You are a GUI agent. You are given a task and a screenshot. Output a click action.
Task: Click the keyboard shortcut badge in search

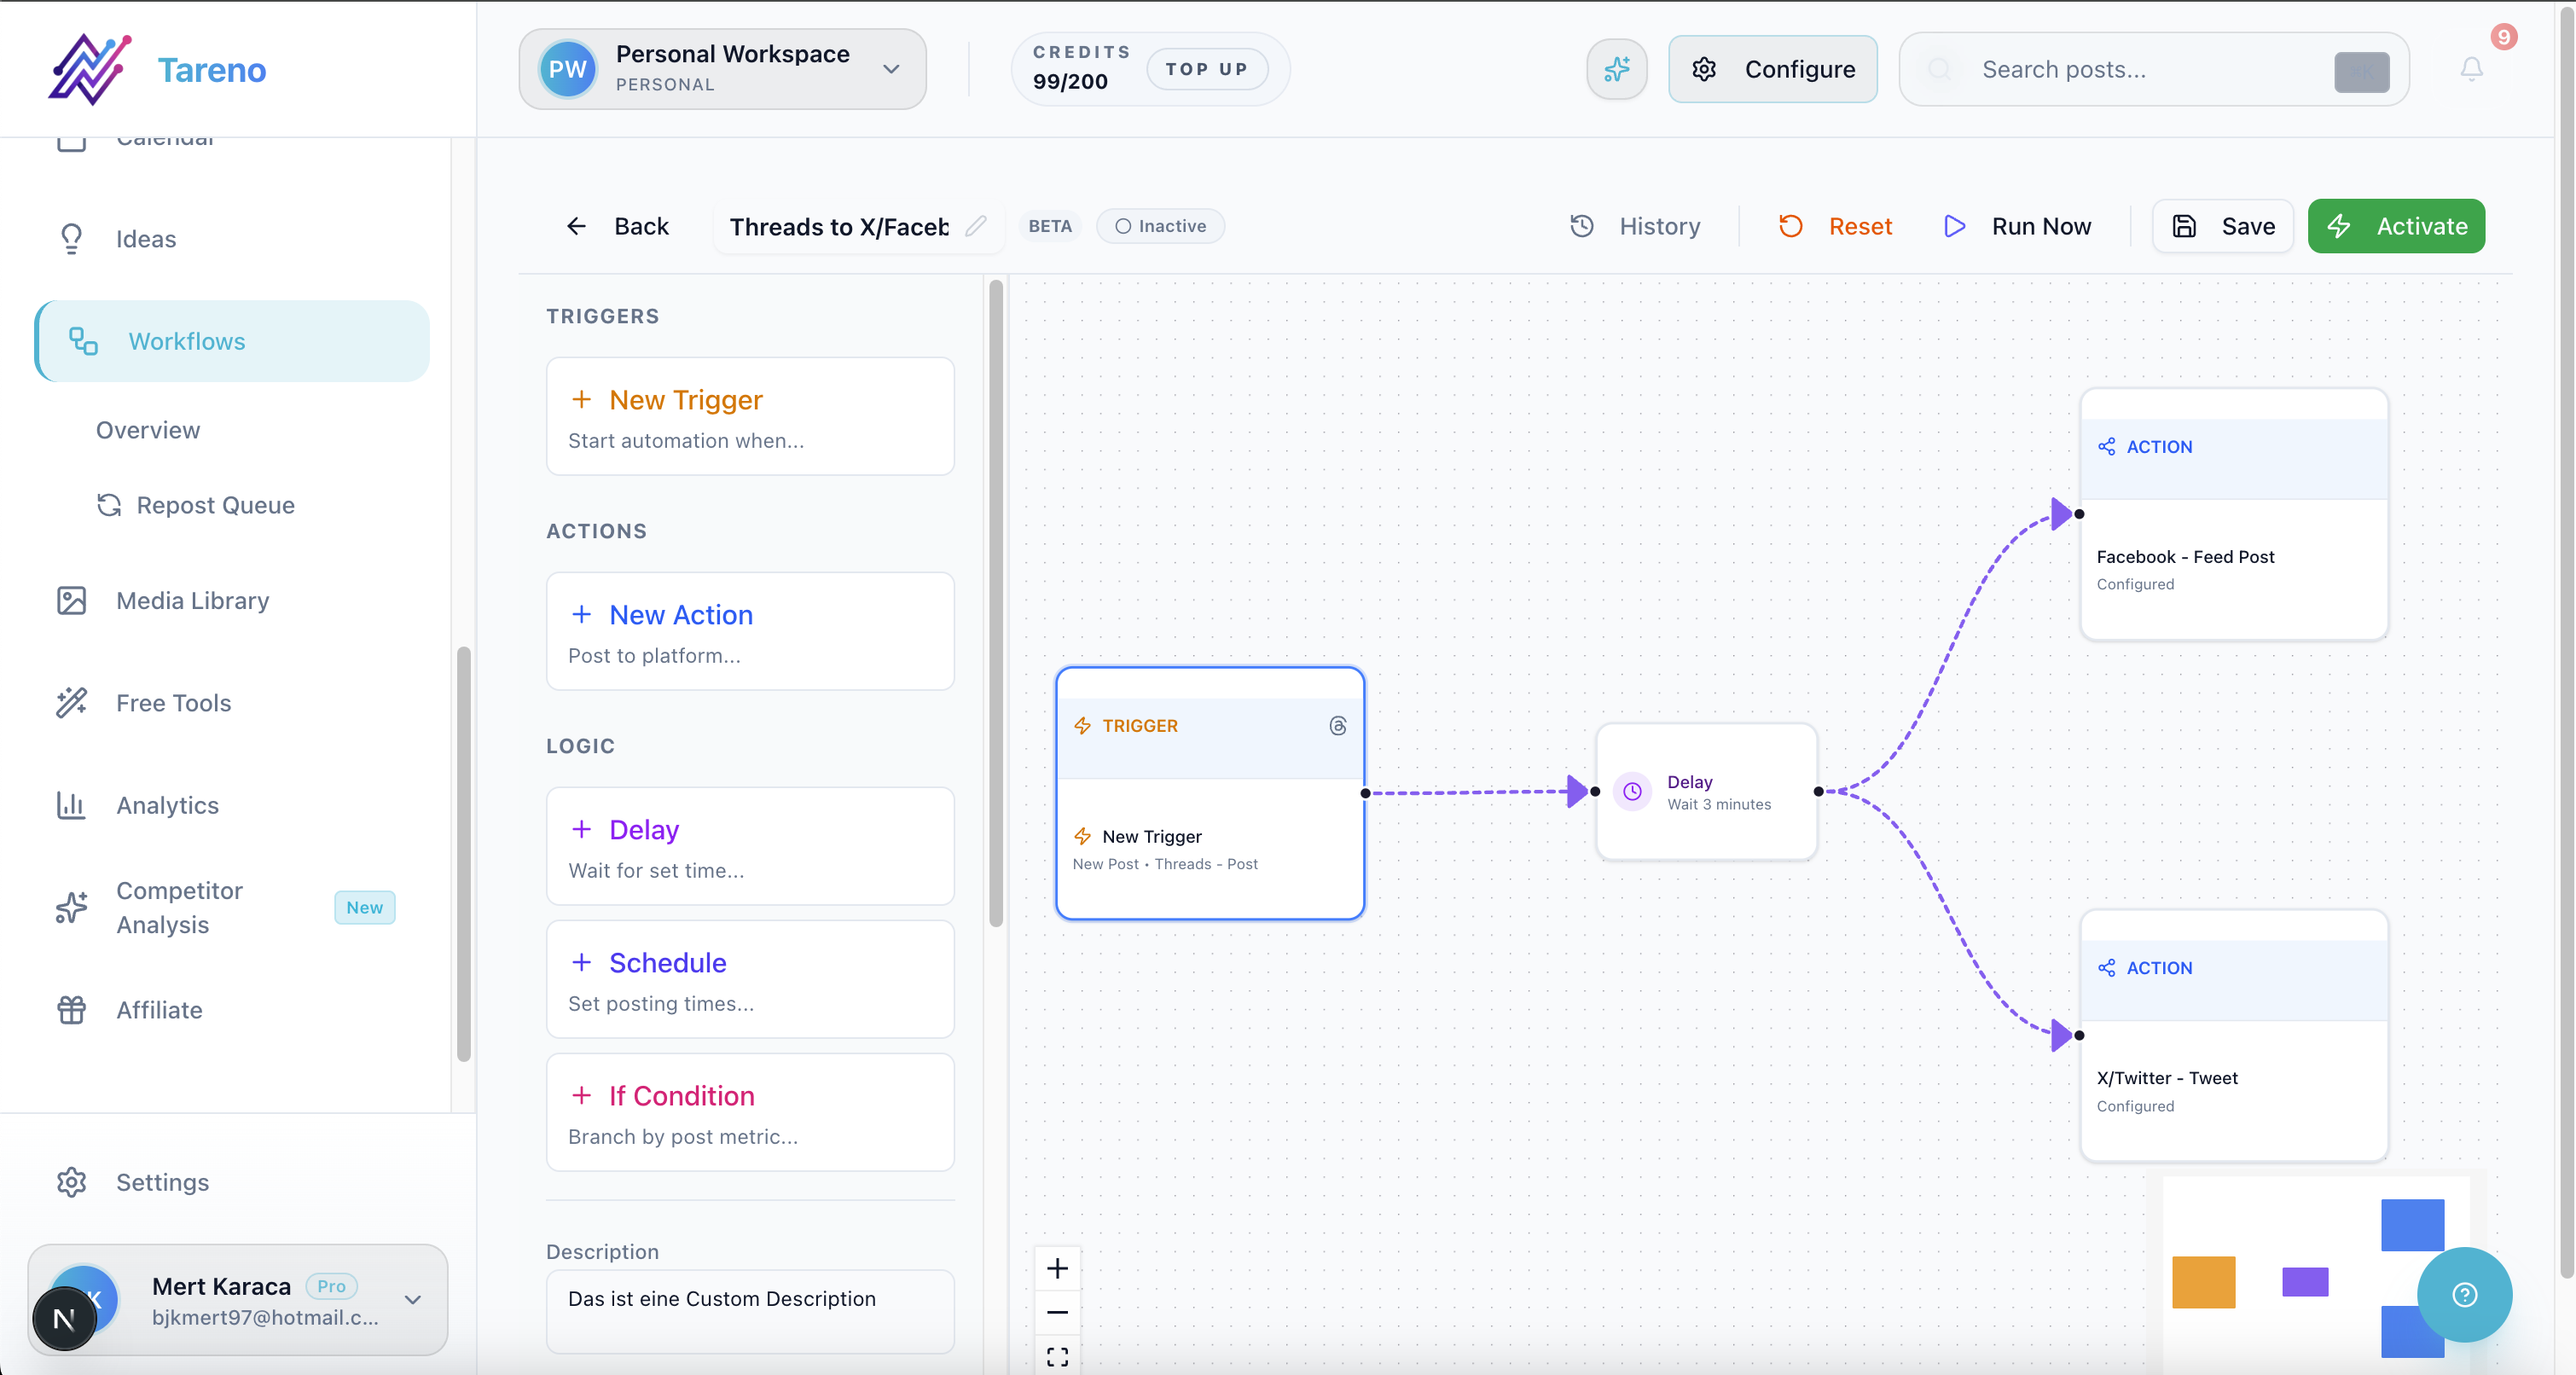[x=2361, y=71]
